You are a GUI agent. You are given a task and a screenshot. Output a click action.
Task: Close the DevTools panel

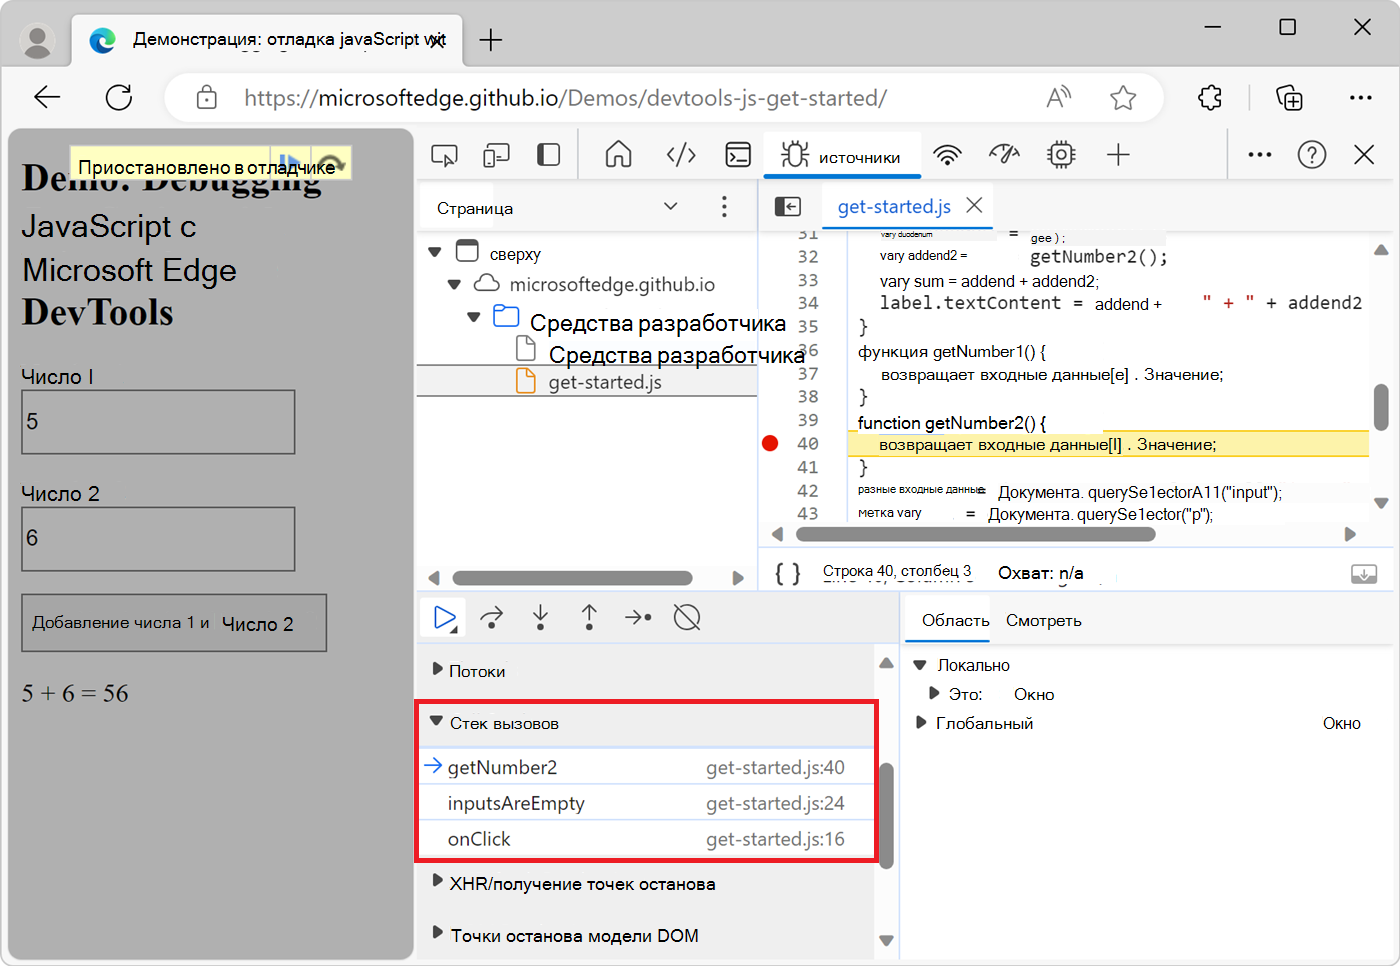tap(1364, 155)
